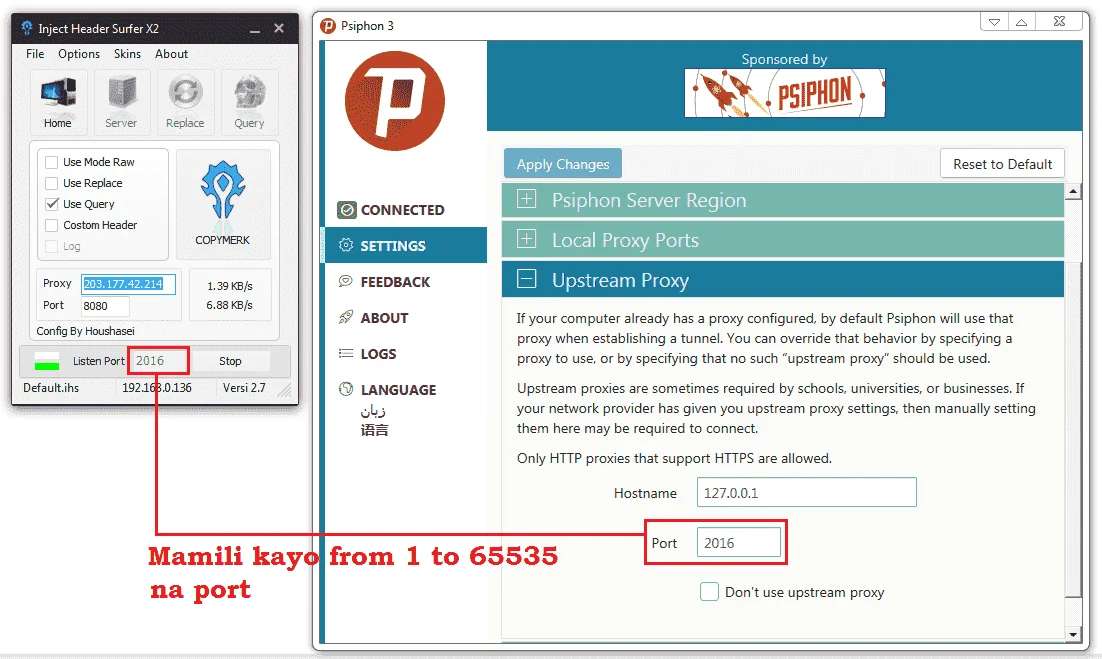Click the 6.88 KB/s speed readout
The height and width of the screenshot is (659, 1102).
click(230, 305)
